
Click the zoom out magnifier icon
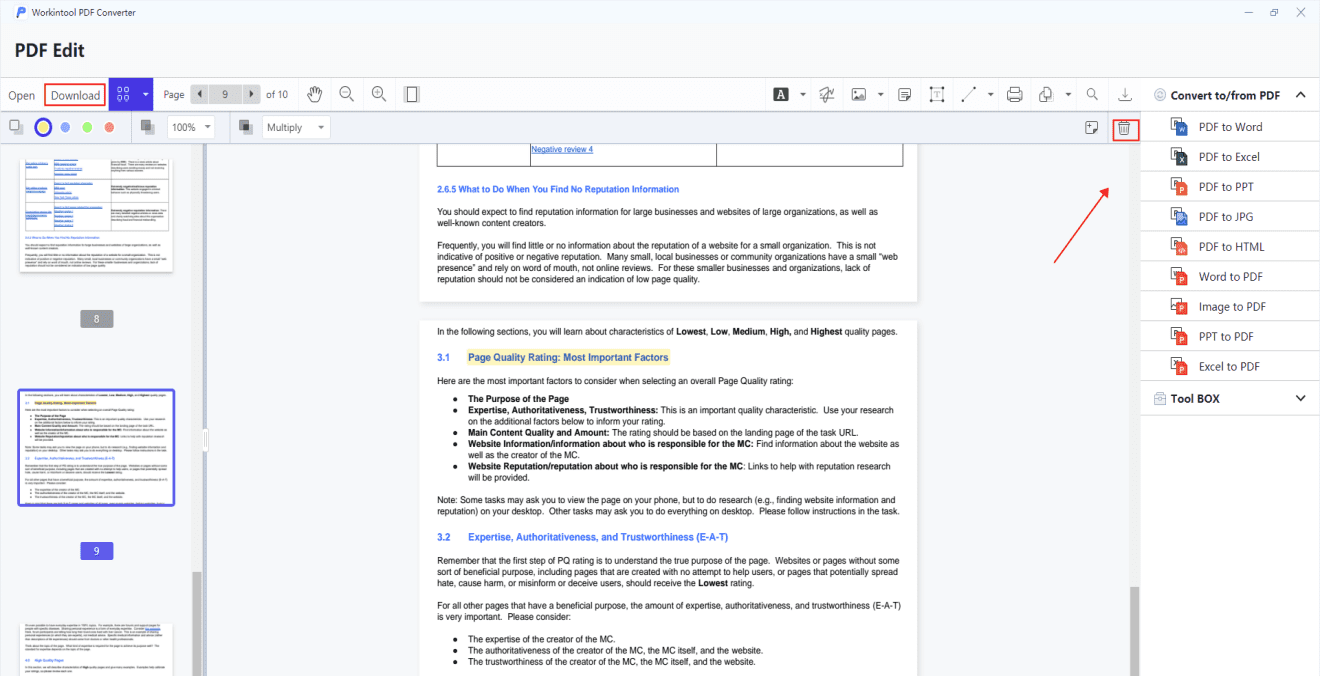coord(347,94)
